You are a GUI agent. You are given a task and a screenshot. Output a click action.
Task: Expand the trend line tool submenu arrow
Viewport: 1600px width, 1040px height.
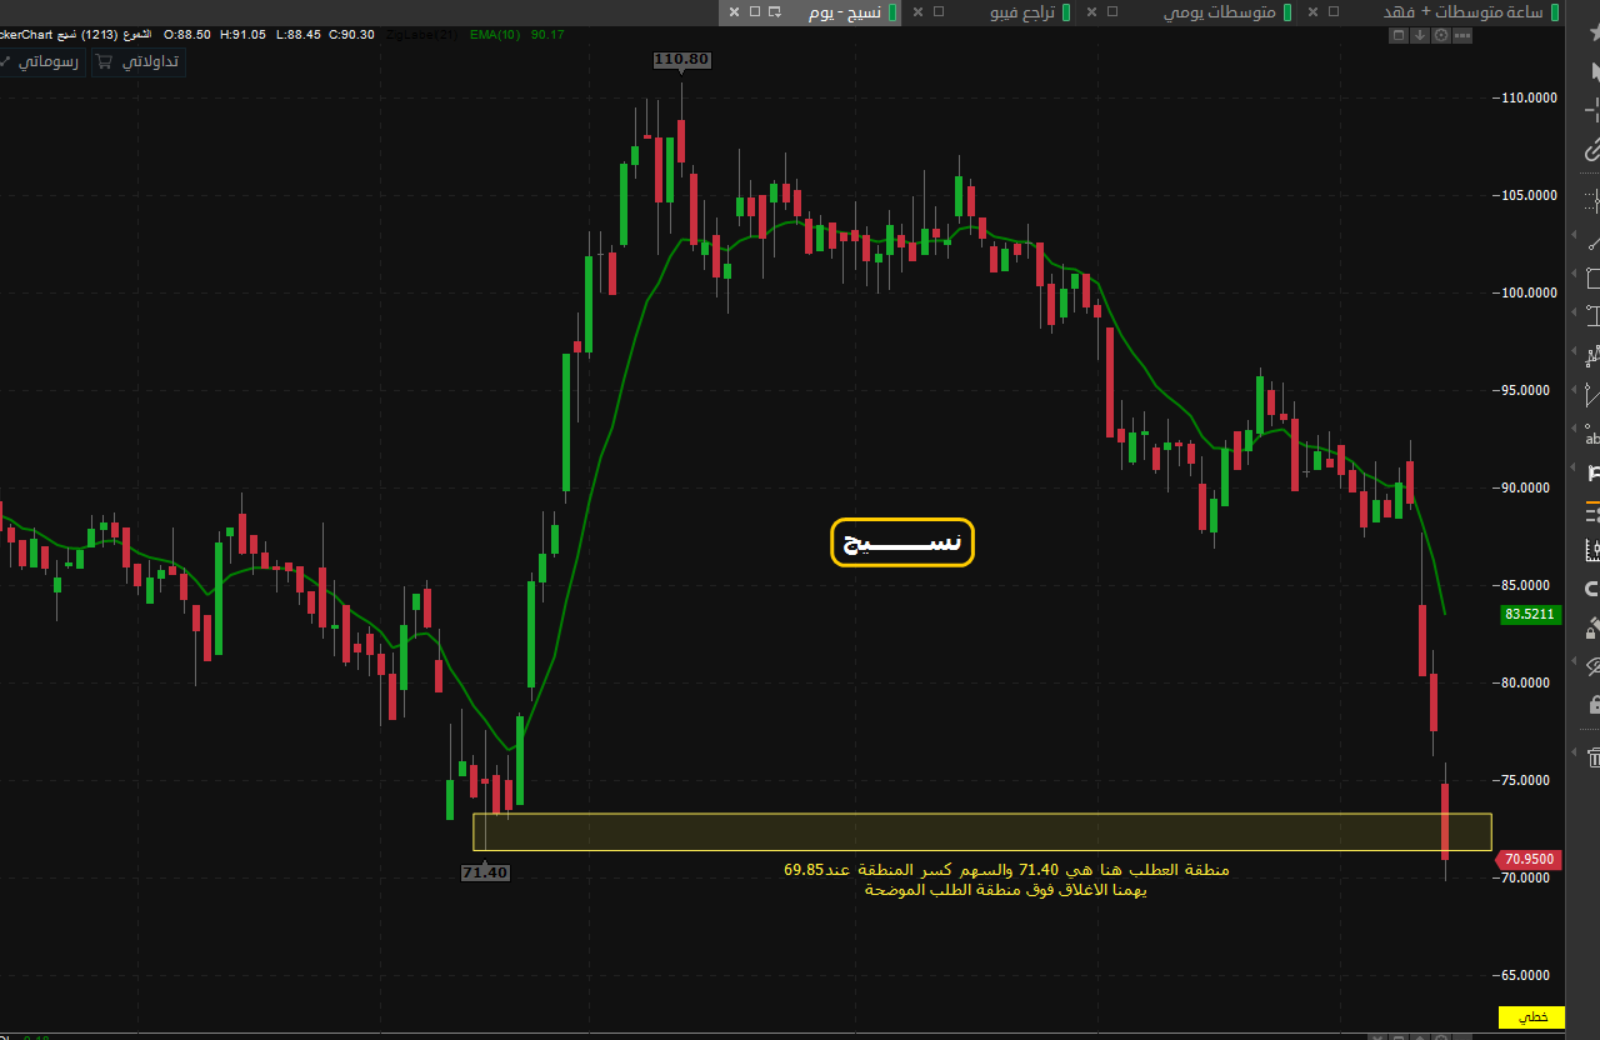[x=1574, y=236]
